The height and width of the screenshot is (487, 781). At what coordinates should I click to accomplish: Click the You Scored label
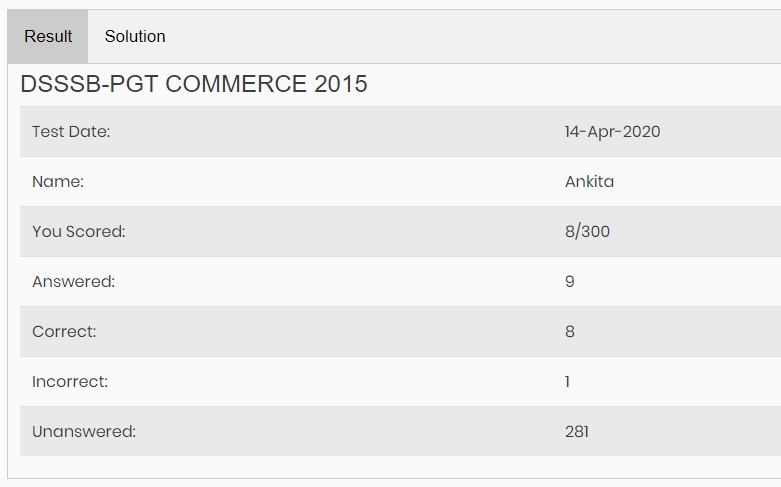pyautogui.click(x=79, y=232)
